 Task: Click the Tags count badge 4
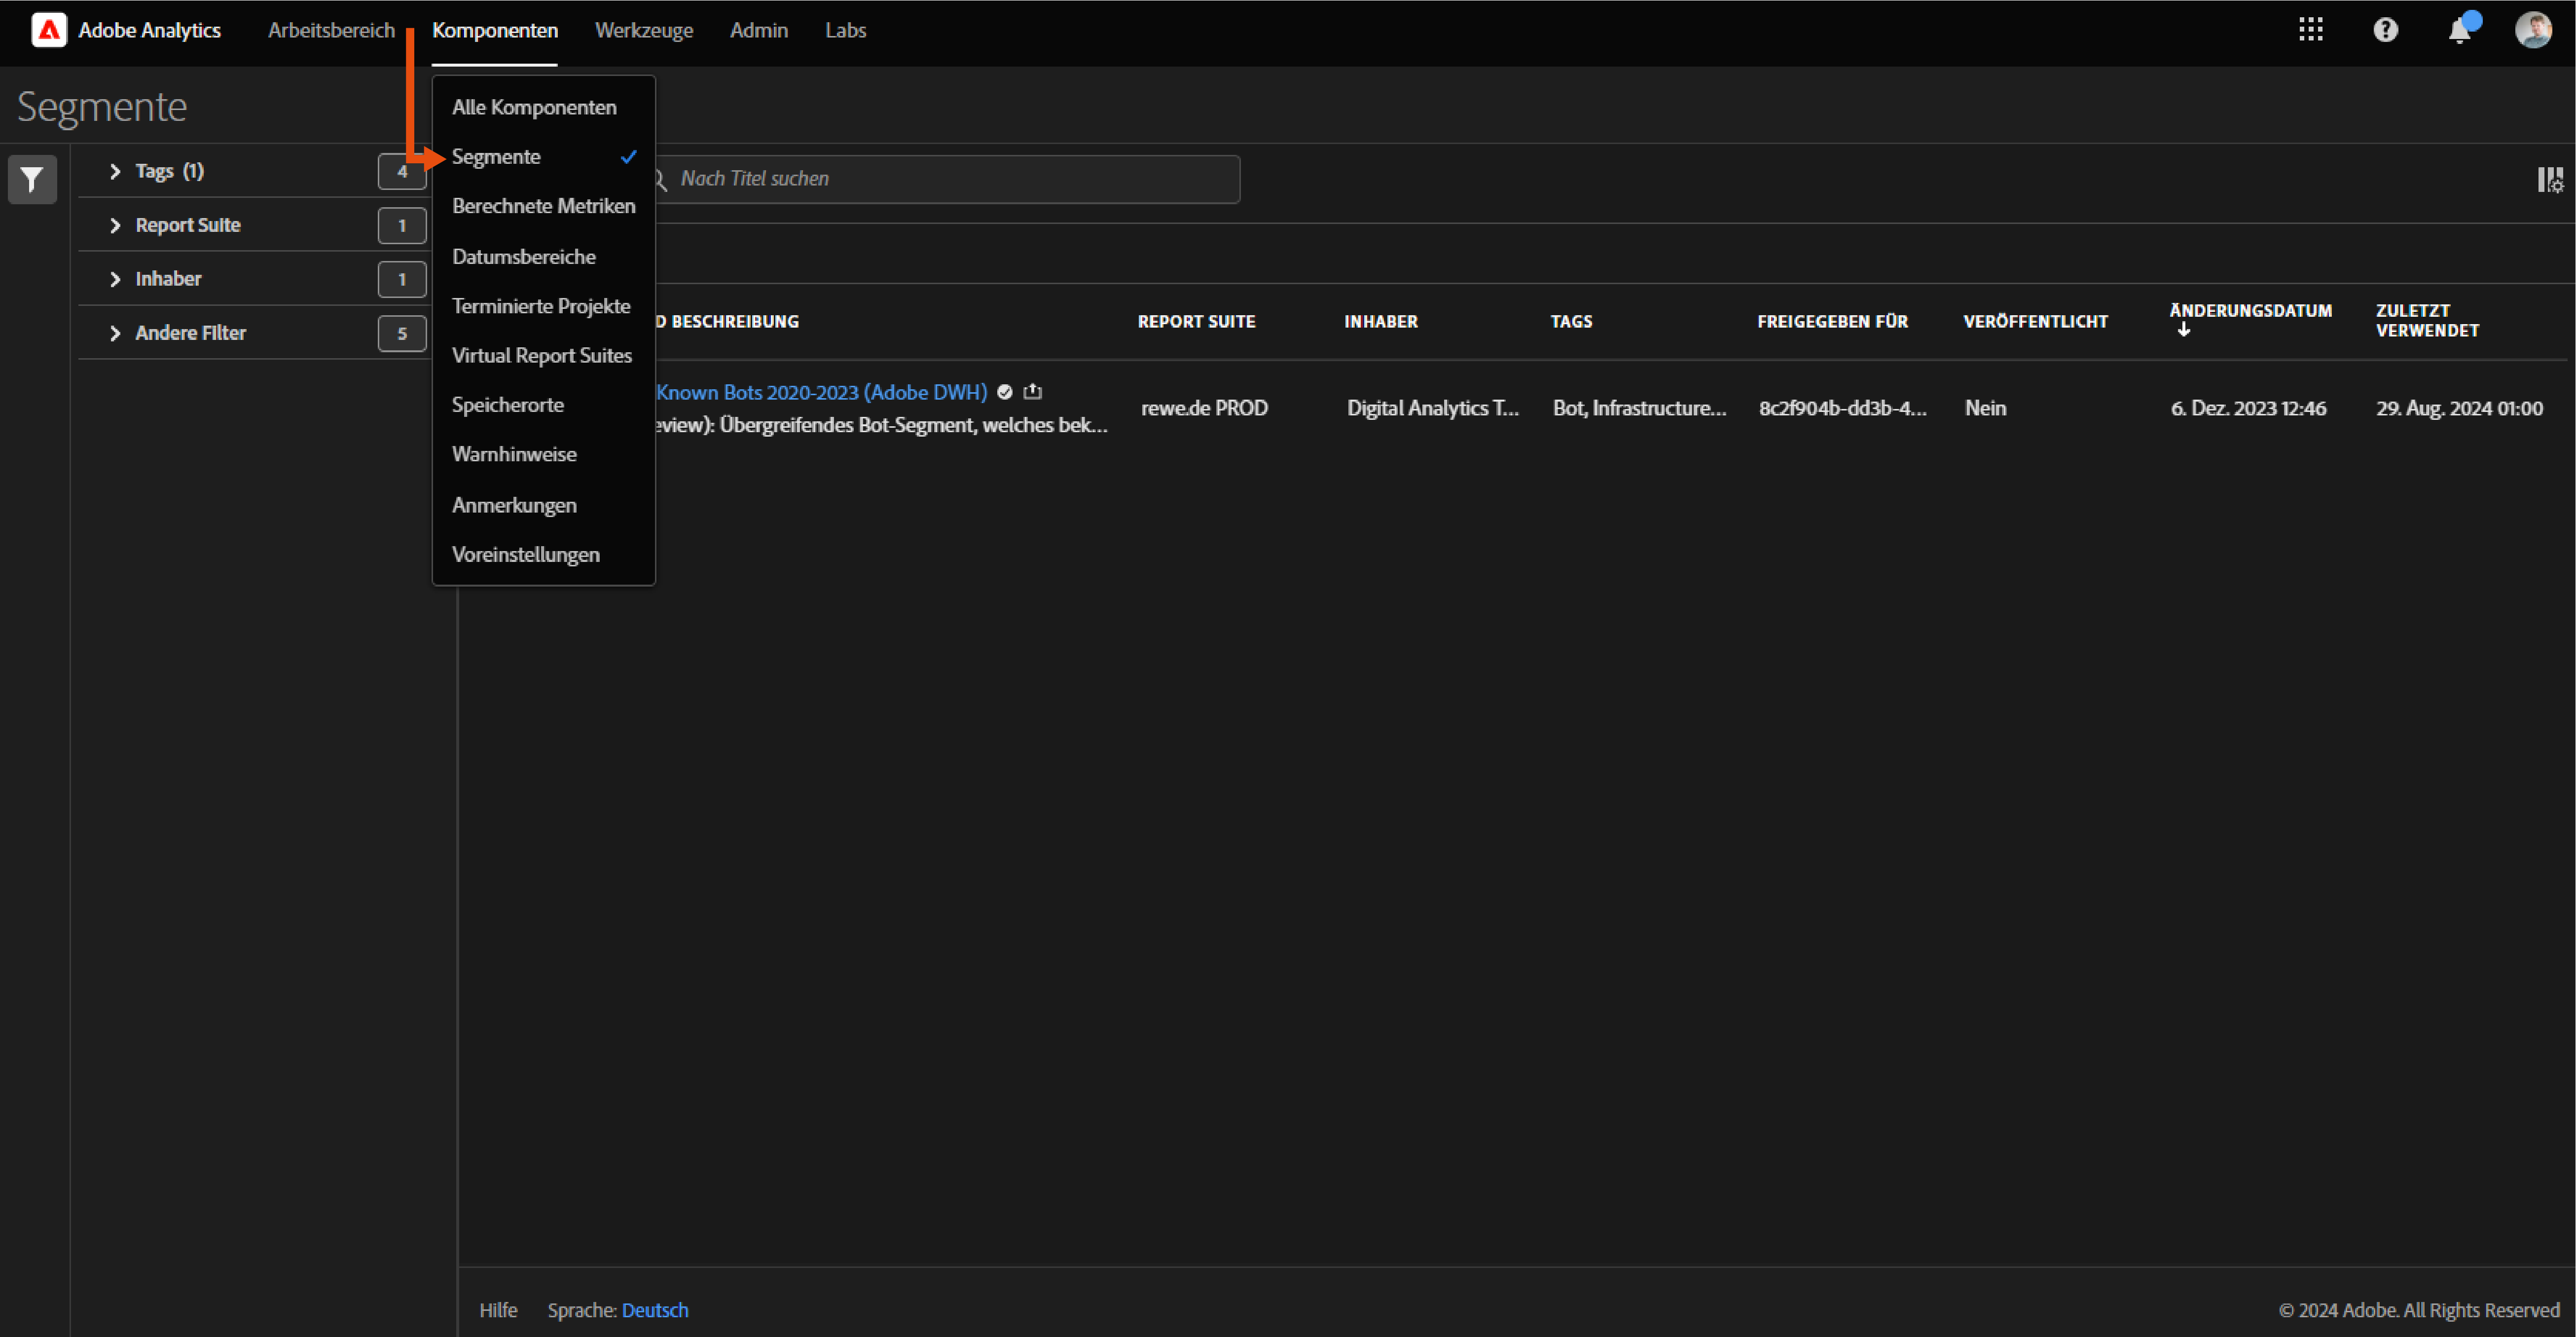click(402, 171)
